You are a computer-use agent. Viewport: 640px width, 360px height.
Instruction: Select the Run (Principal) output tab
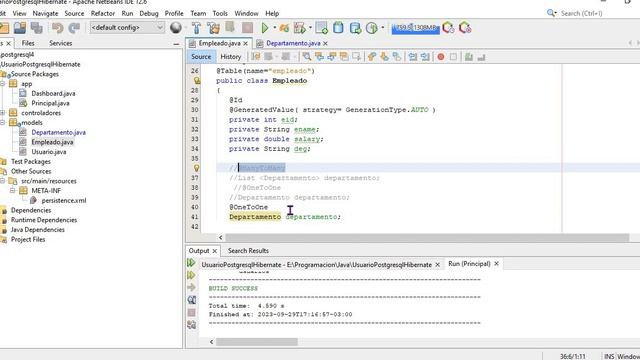469,264
